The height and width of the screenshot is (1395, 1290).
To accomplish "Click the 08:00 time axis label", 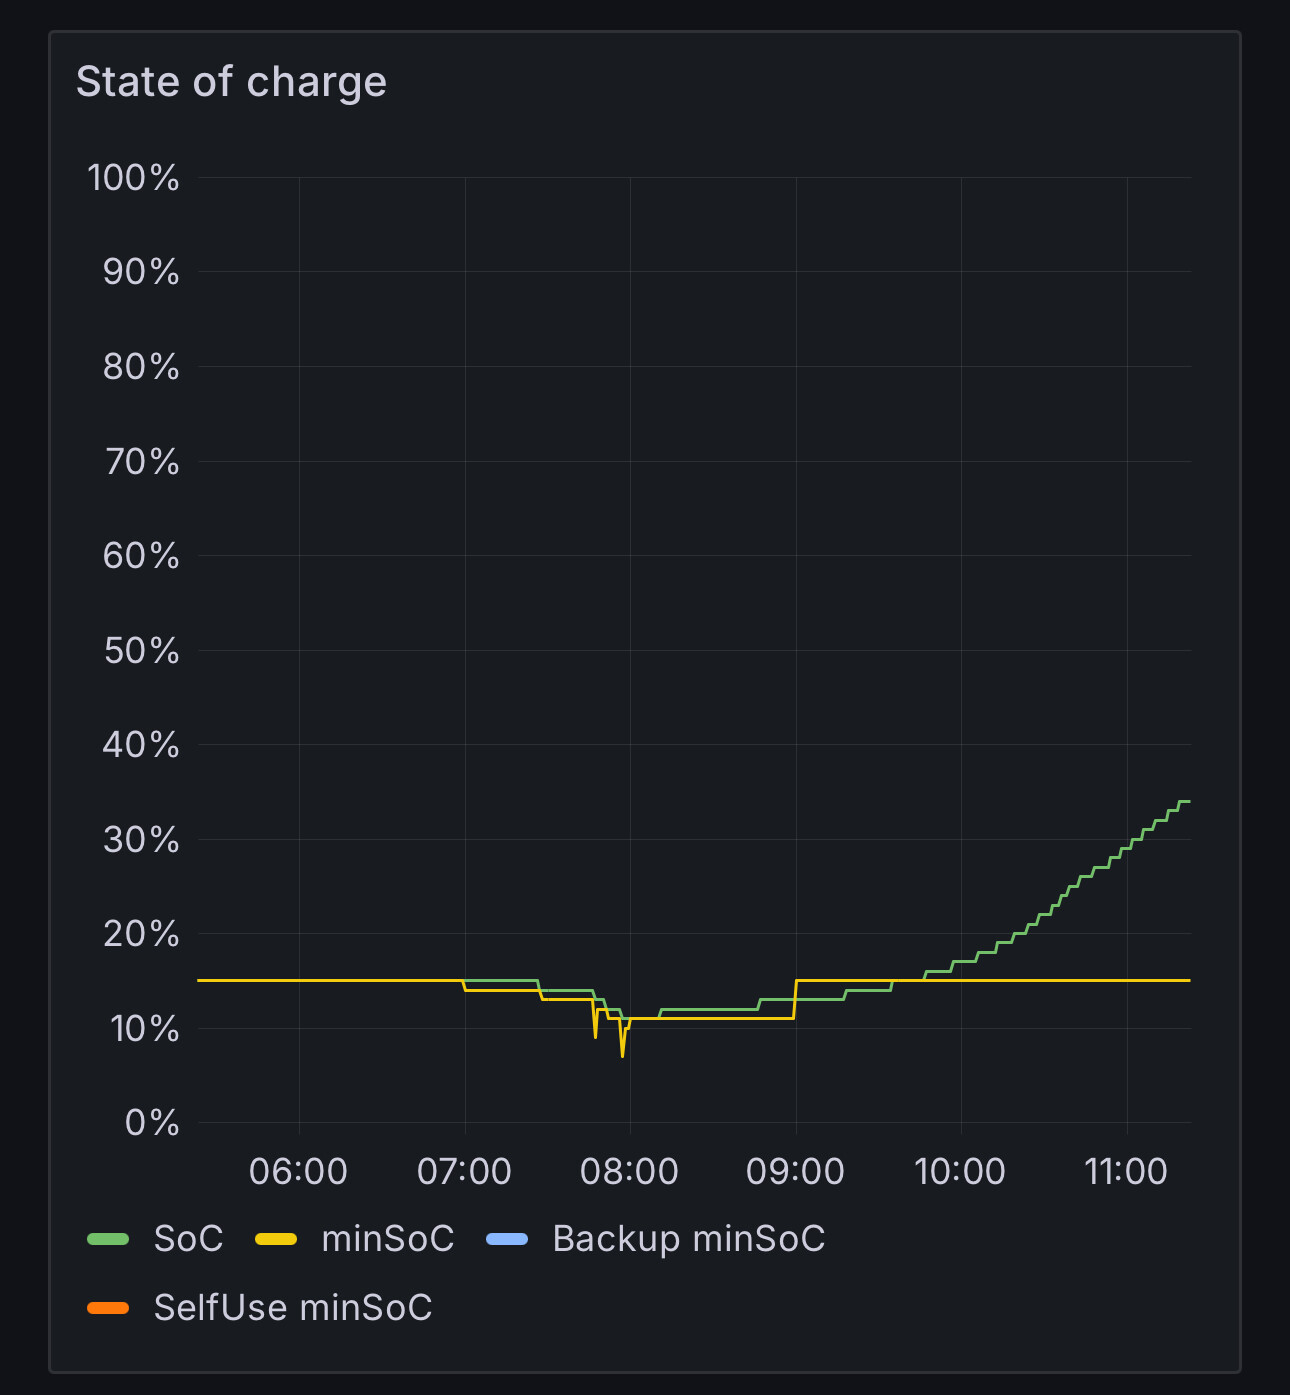I will pos(629,1171).
